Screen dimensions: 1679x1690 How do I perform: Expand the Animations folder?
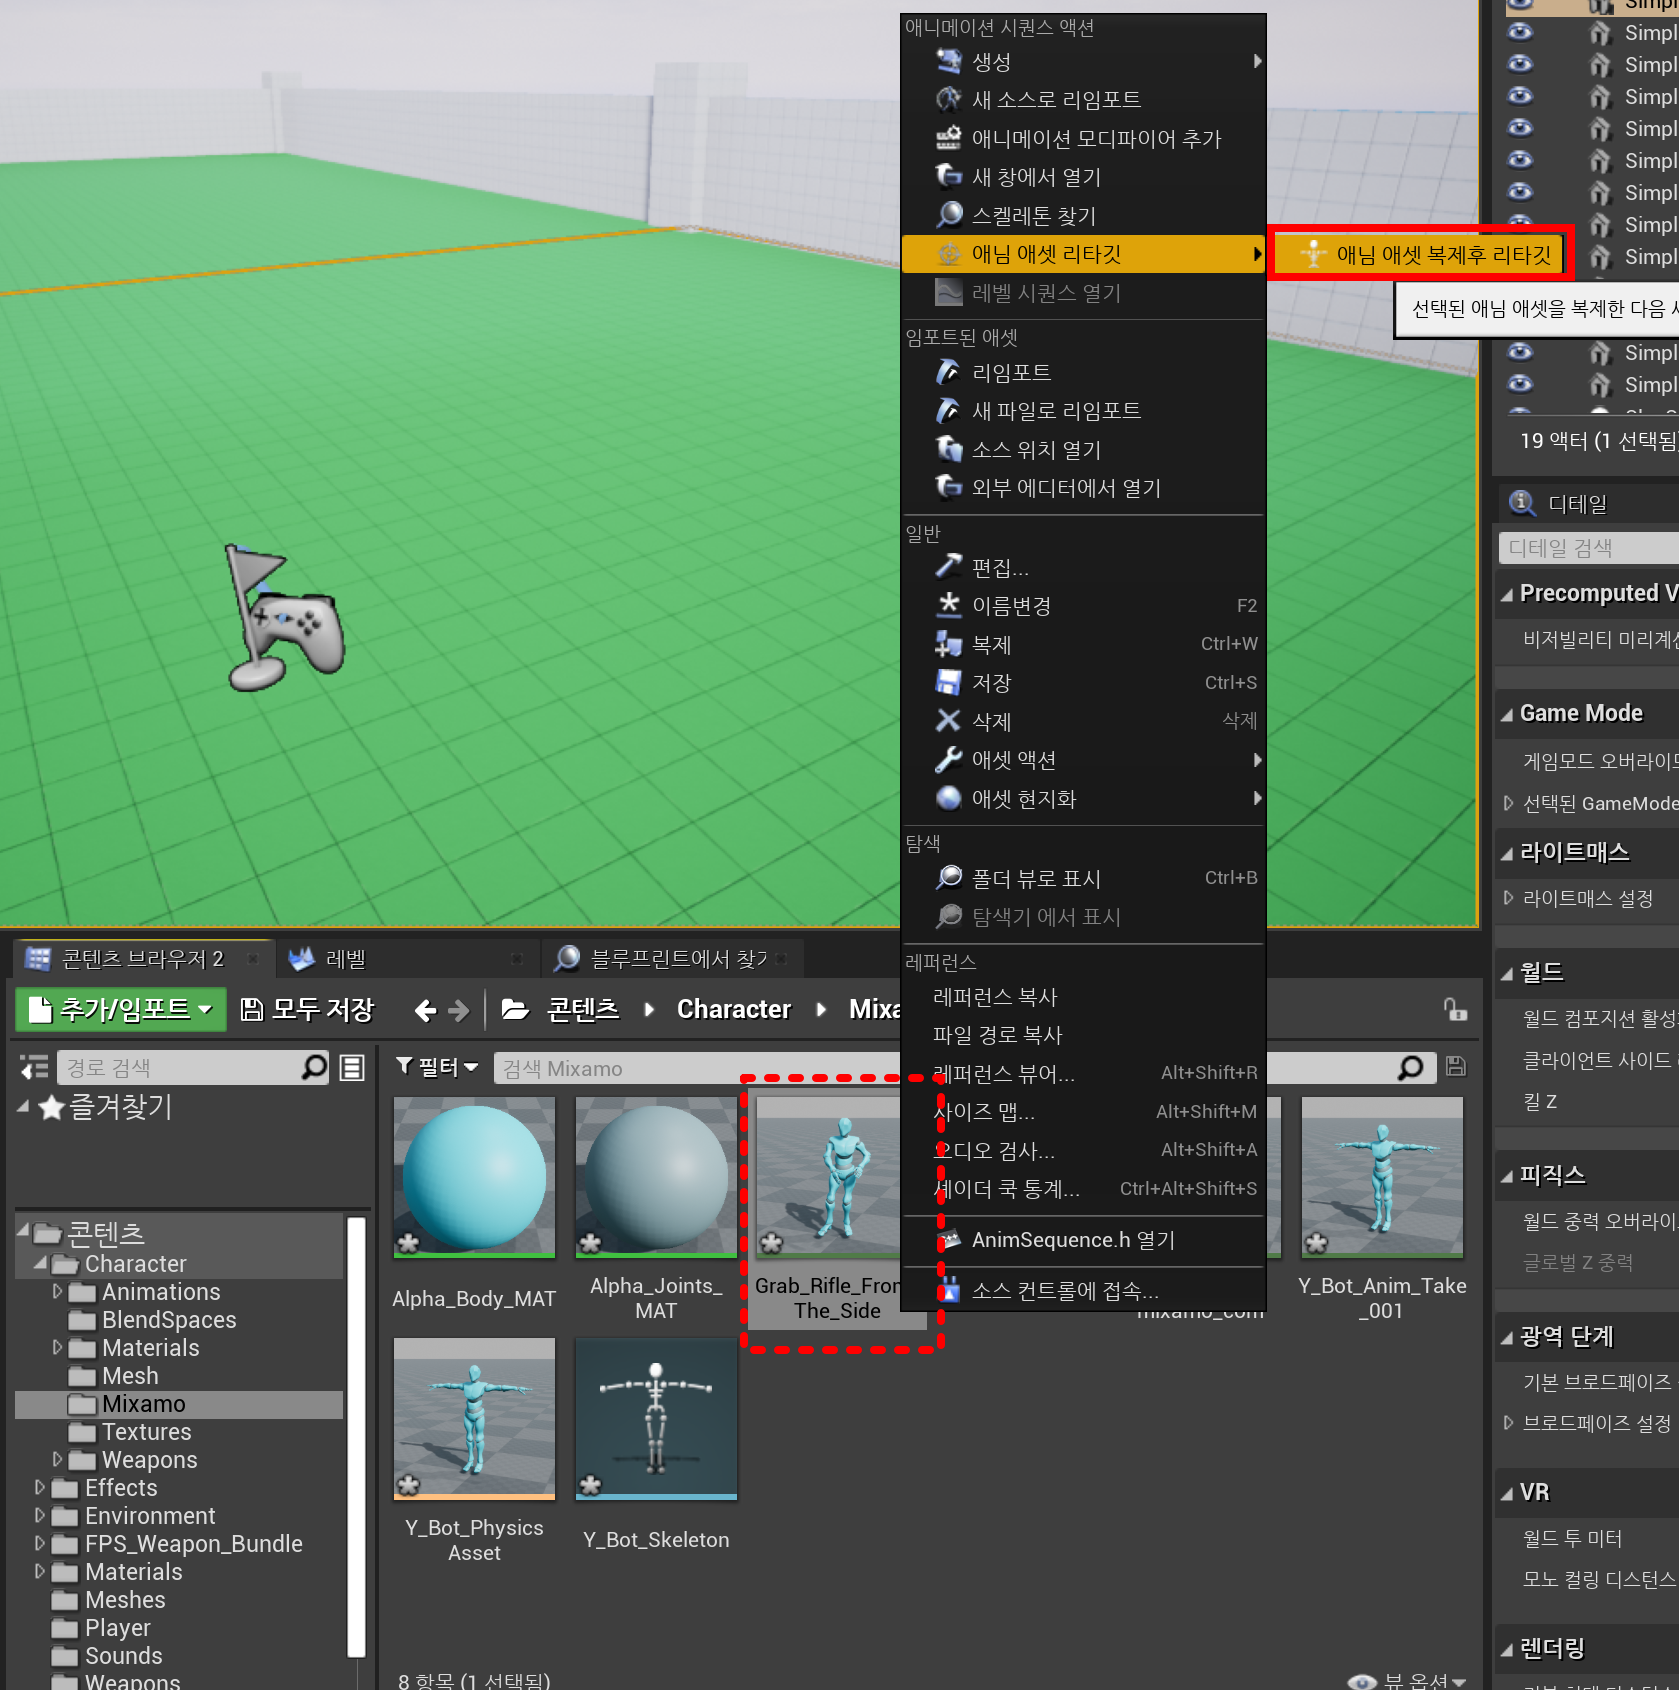pos(57,1292)
